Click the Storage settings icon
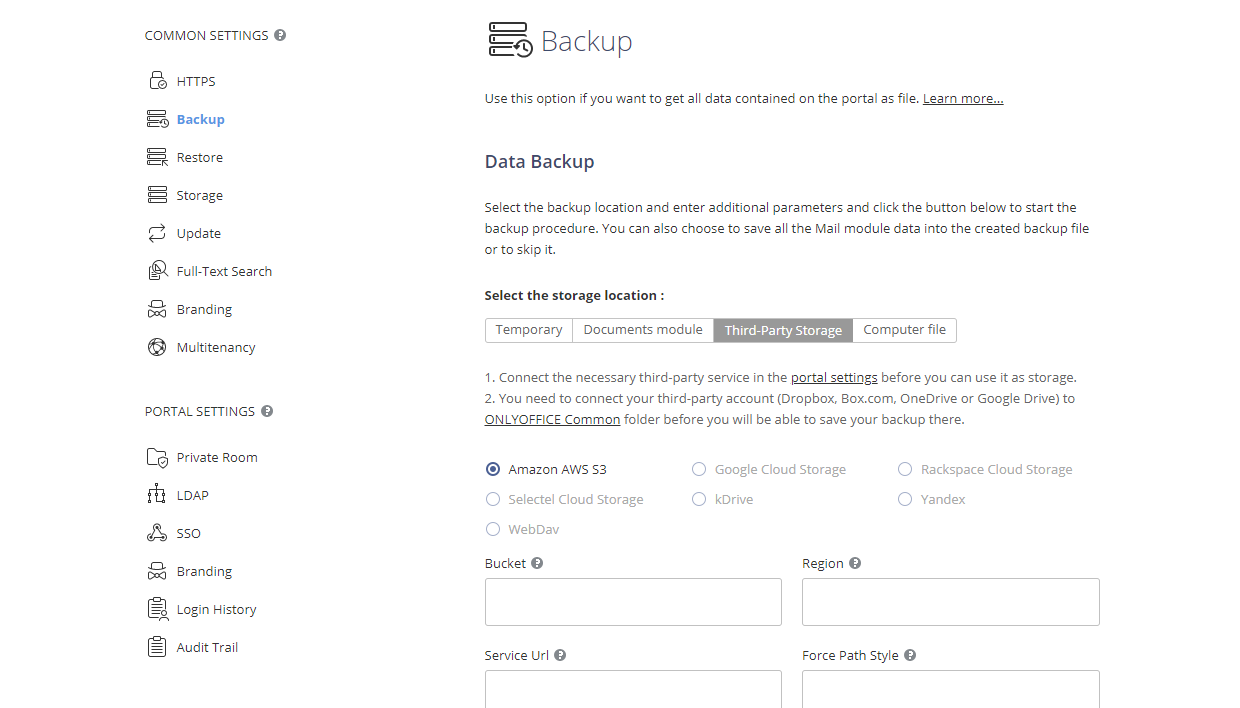 [x=157, y=194]
